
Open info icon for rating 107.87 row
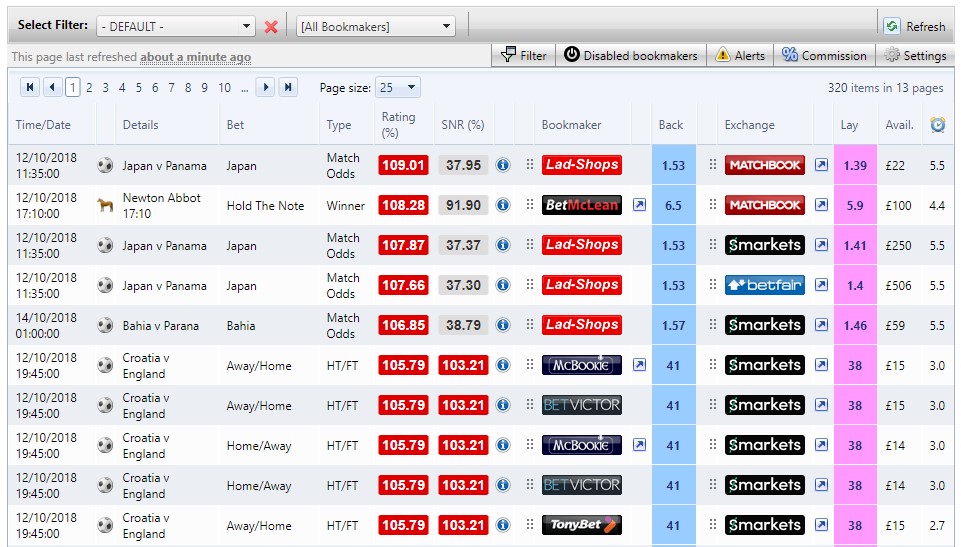tap(503, 245)
